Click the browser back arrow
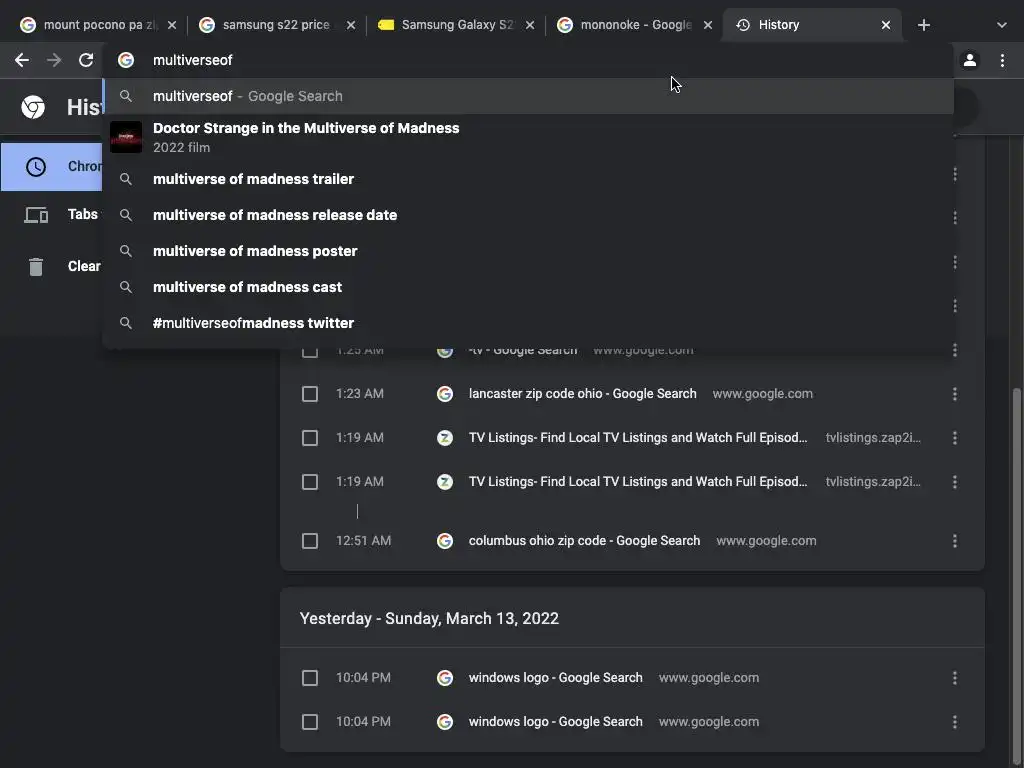The image size is (1024, 768). click(22, 60)
